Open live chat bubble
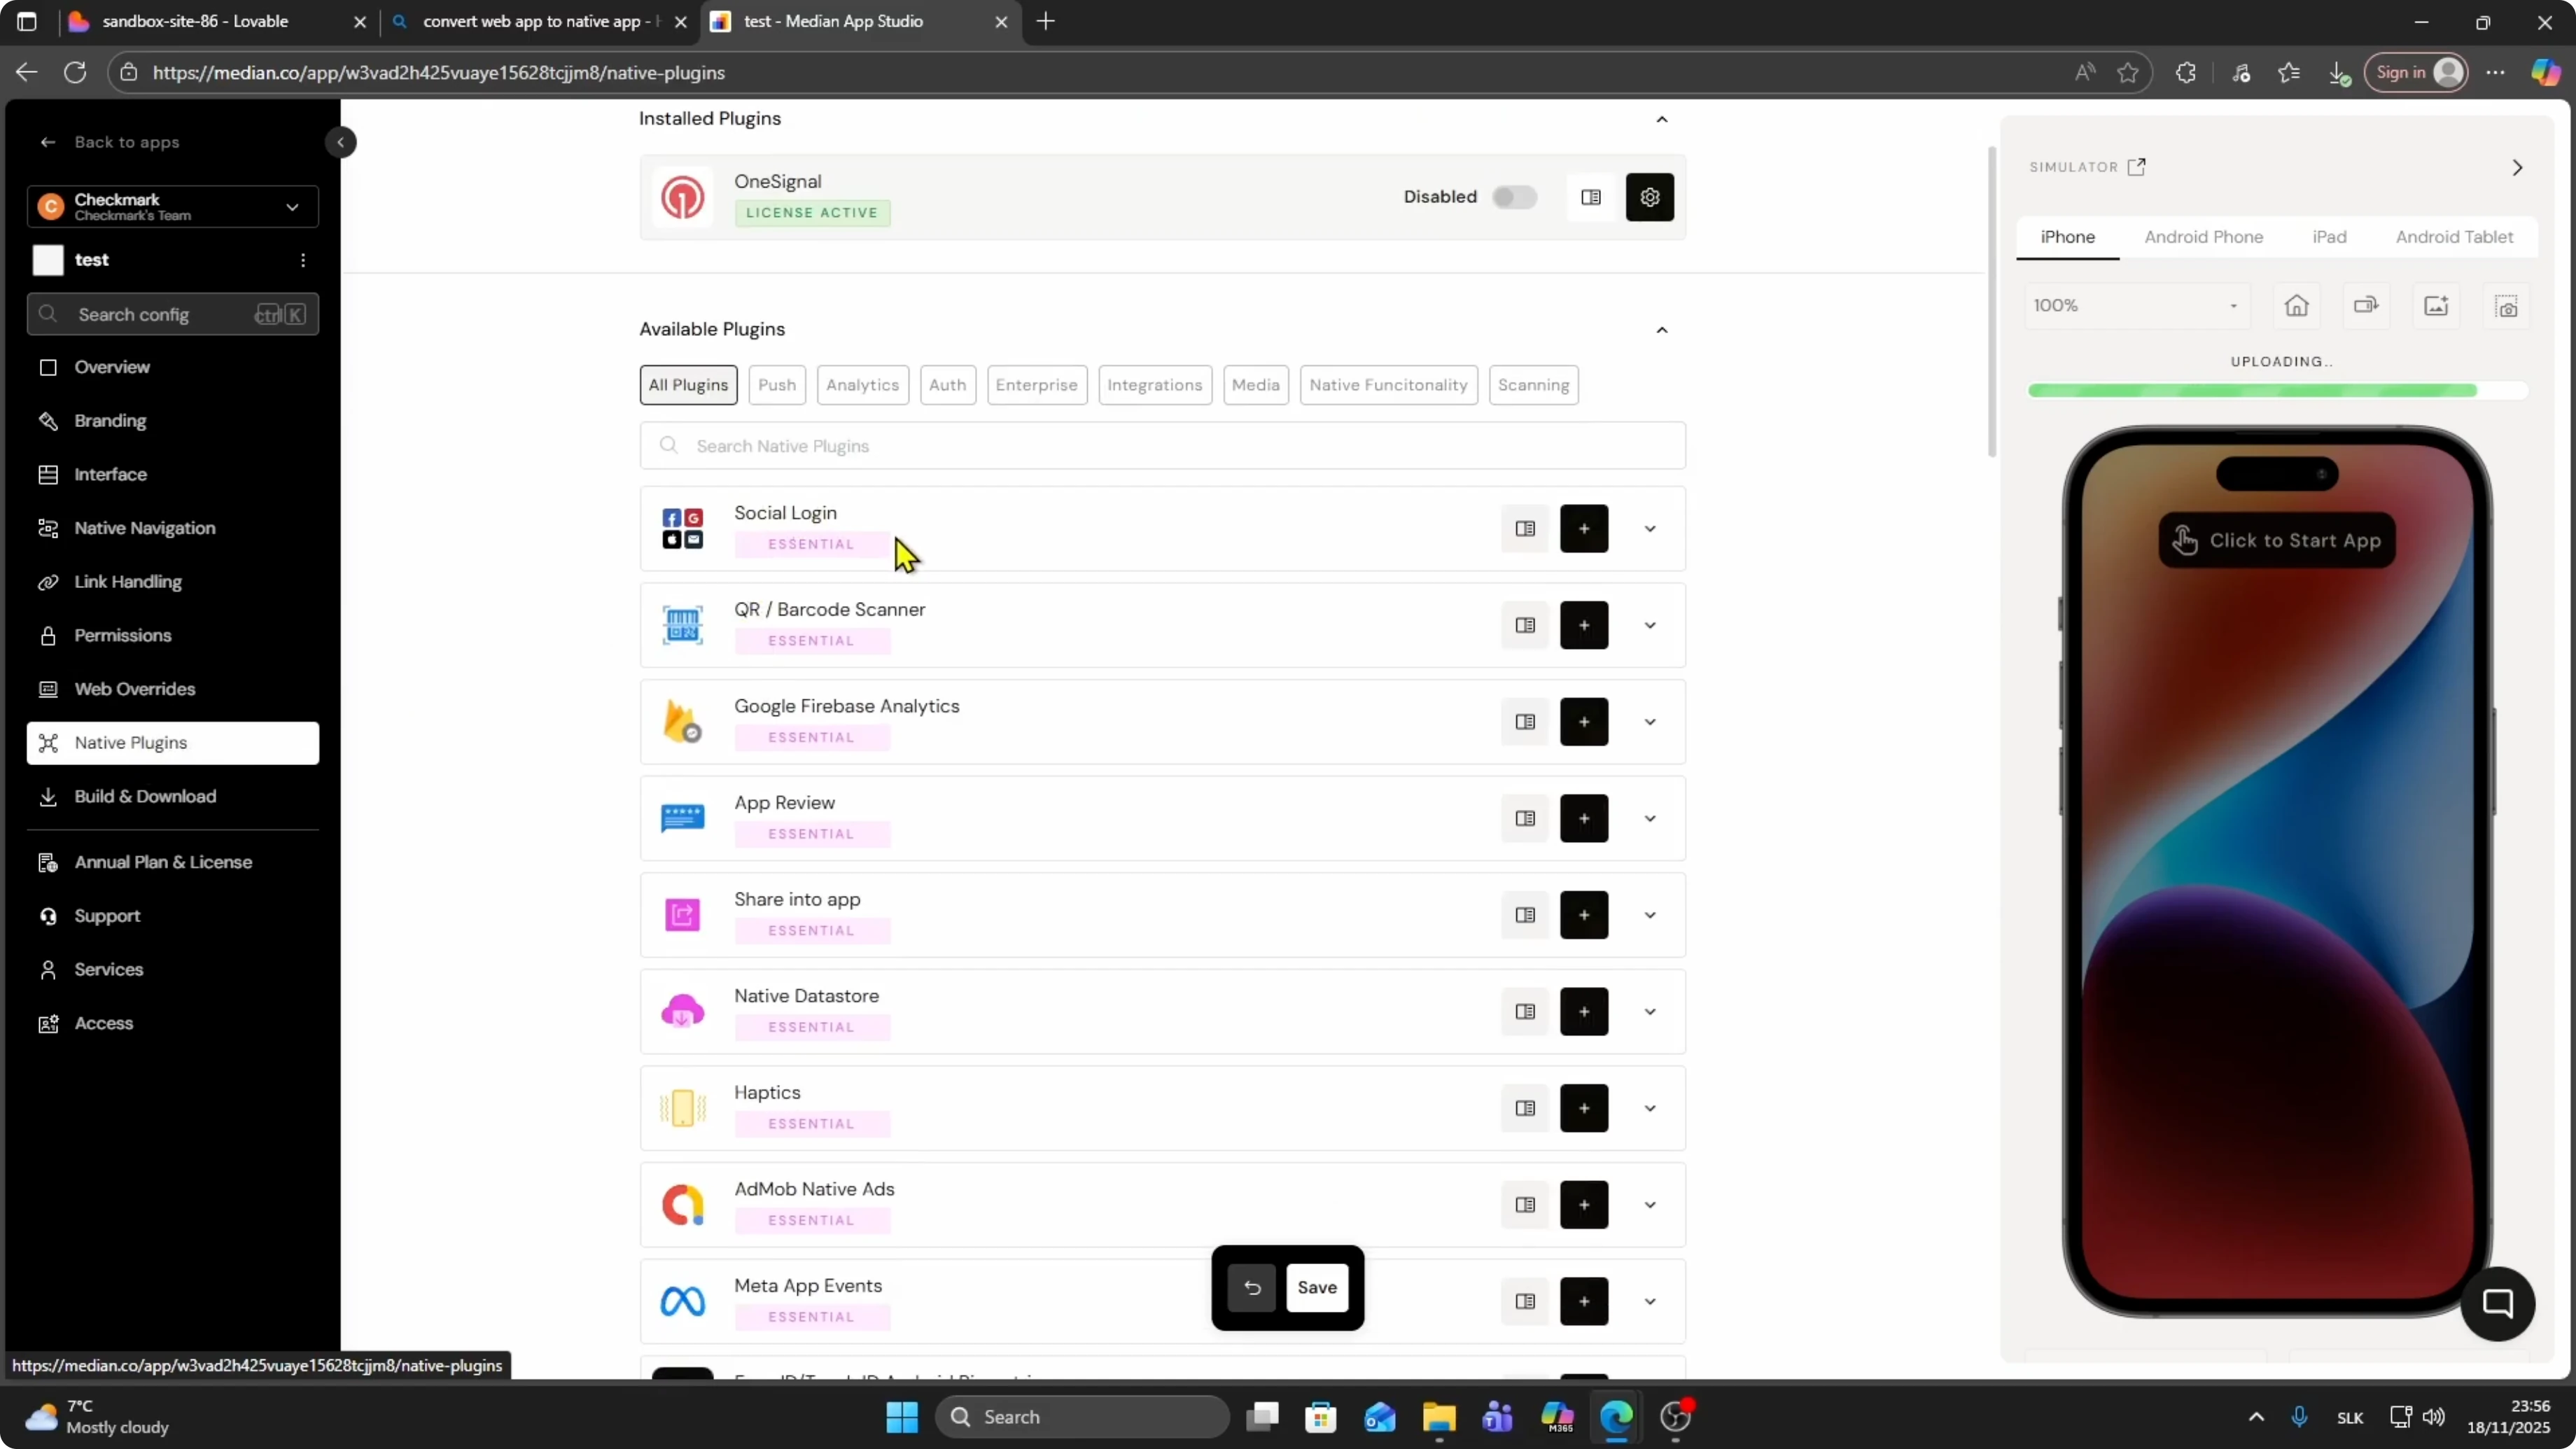2576x1449 pixels. pos(2497,1304)
